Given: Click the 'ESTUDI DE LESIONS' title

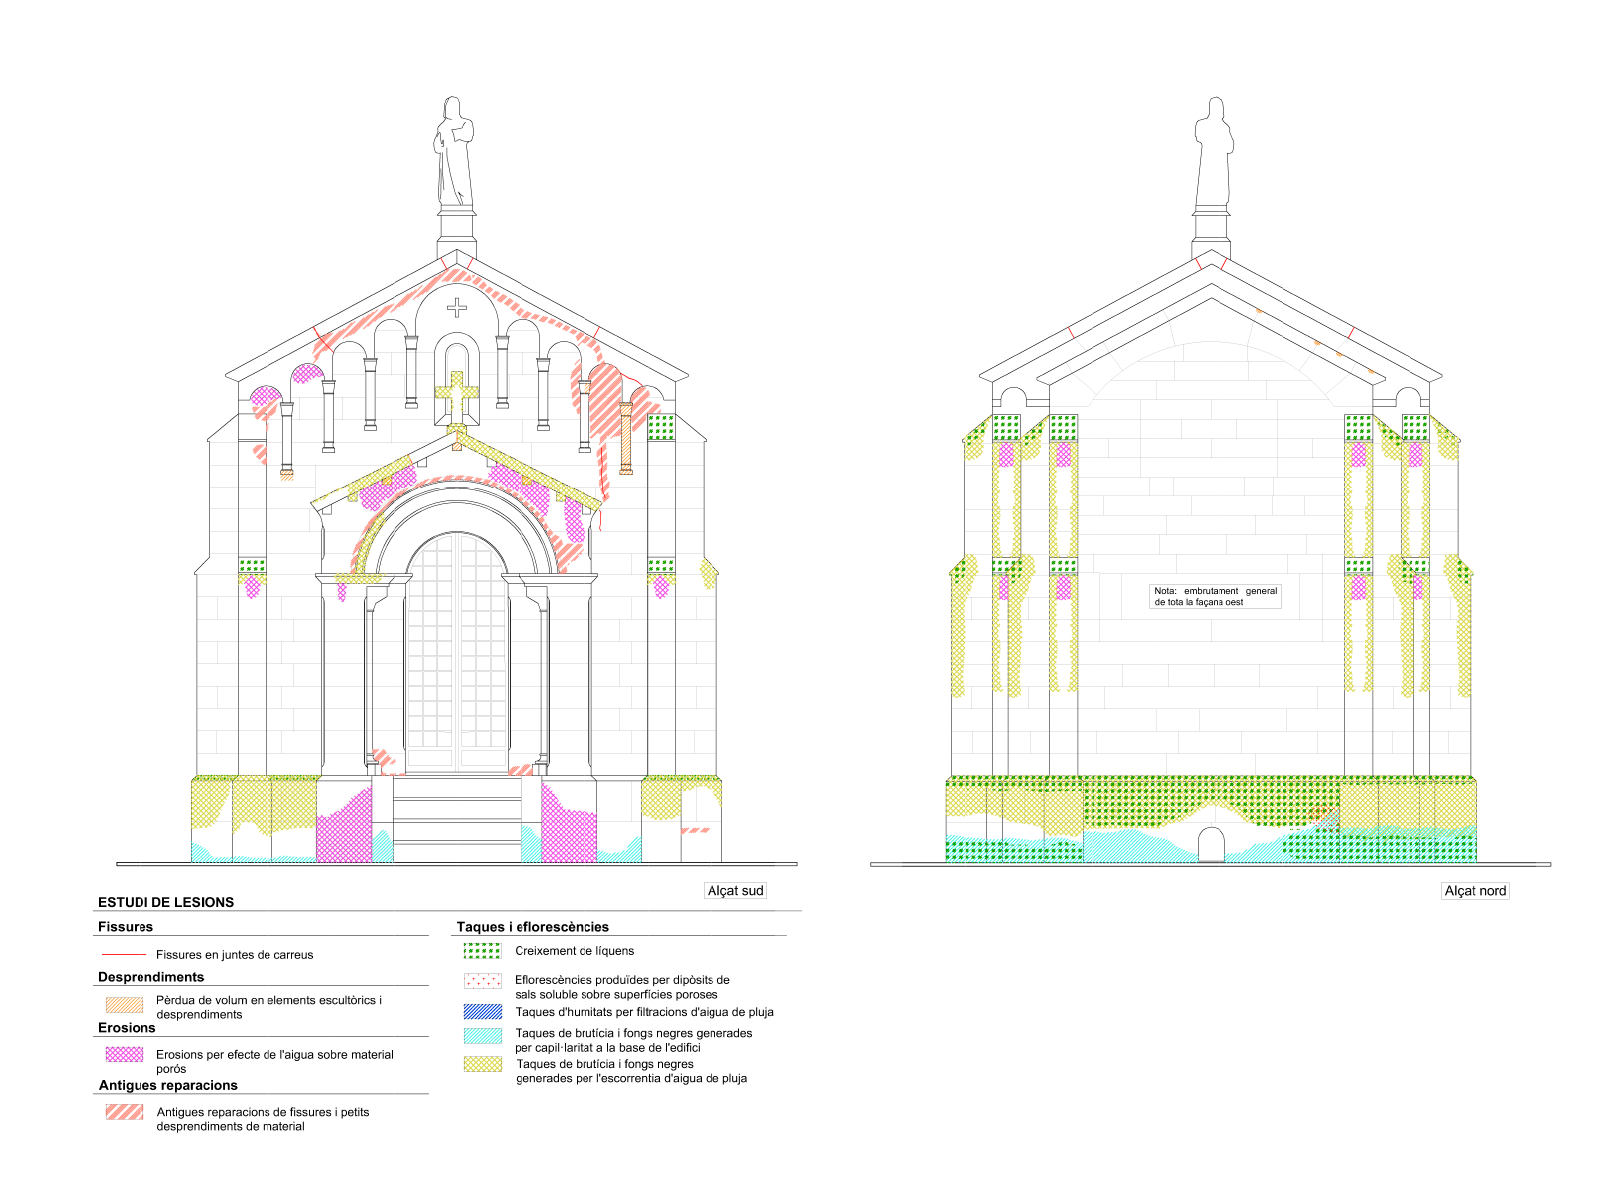Looking at the screenshot, I should 166,902.
